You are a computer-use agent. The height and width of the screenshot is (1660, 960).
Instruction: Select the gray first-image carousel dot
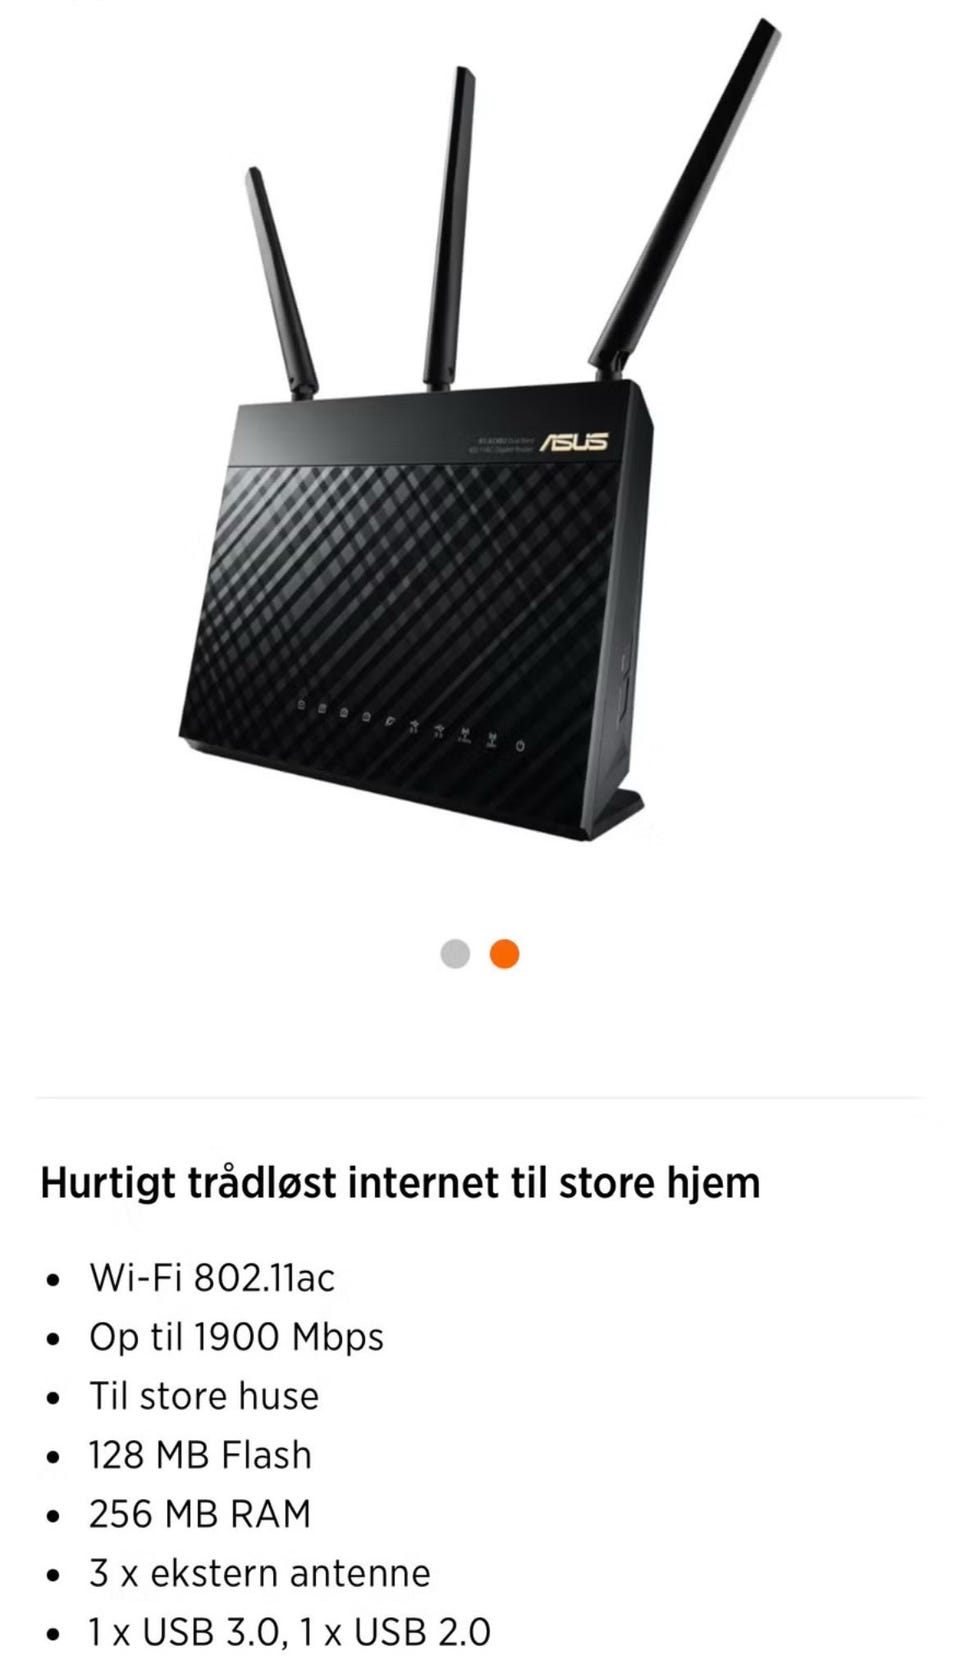coord(455,954)
